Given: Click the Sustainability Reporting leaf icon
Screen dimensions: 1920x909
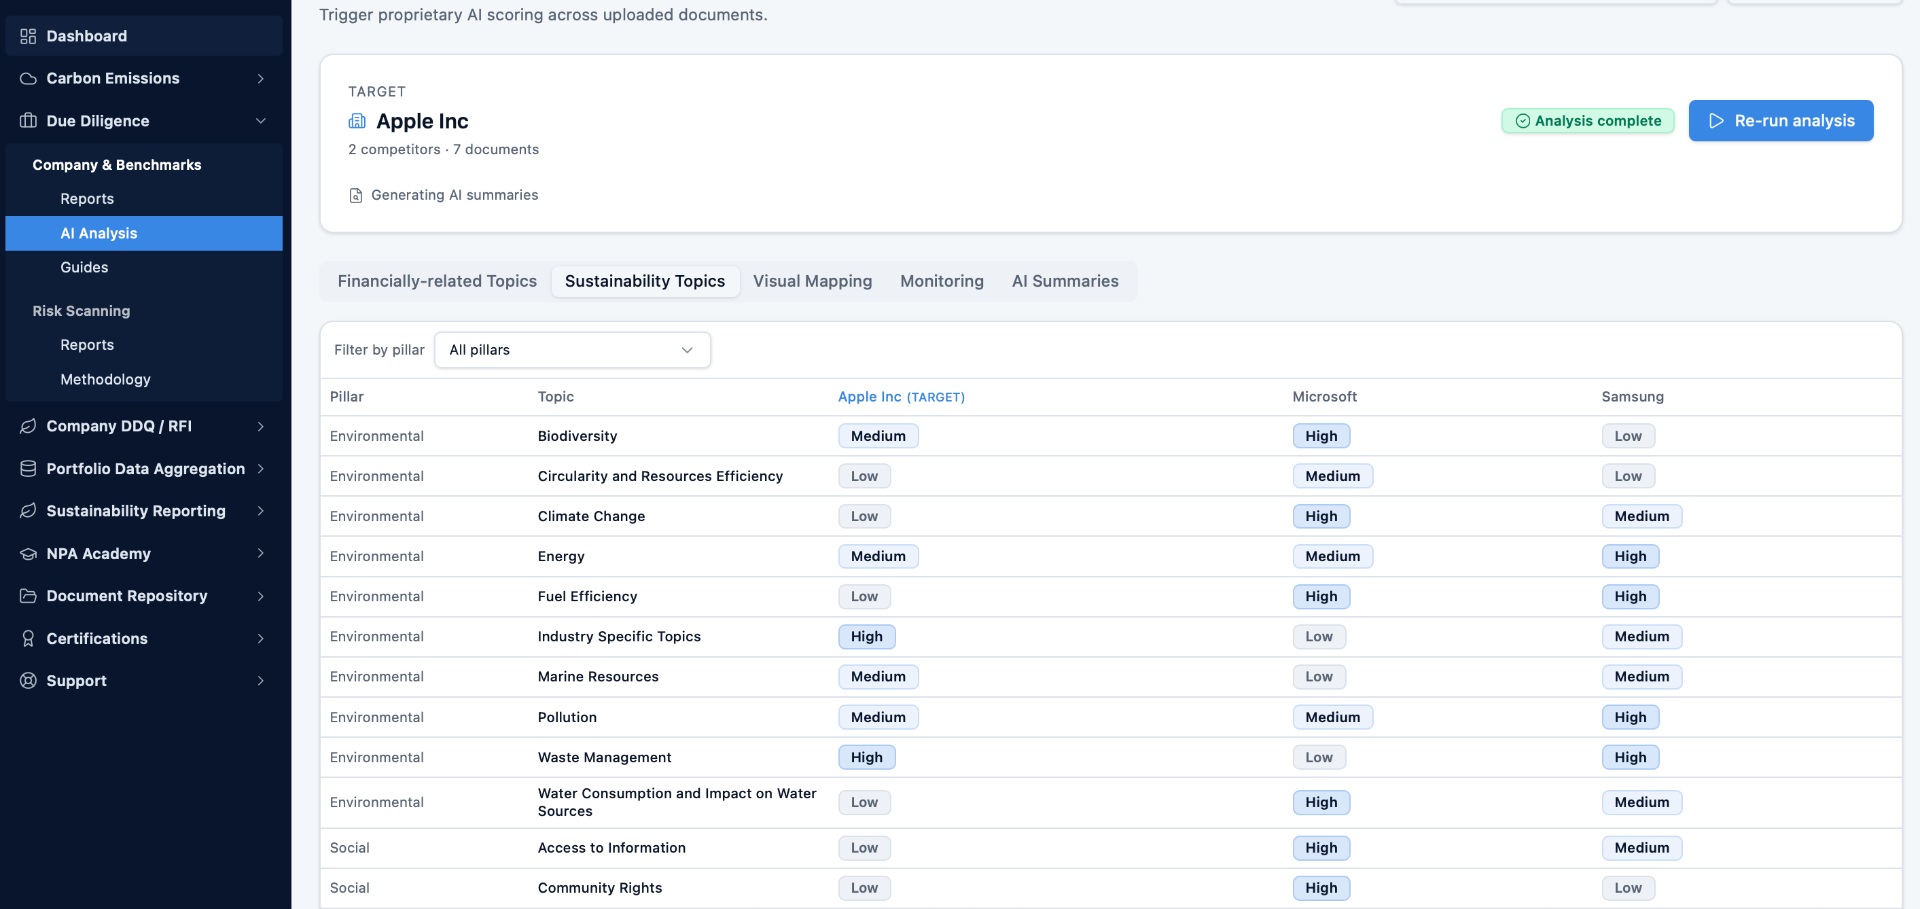Looking at the screenshot, I should tap(28, 511).
